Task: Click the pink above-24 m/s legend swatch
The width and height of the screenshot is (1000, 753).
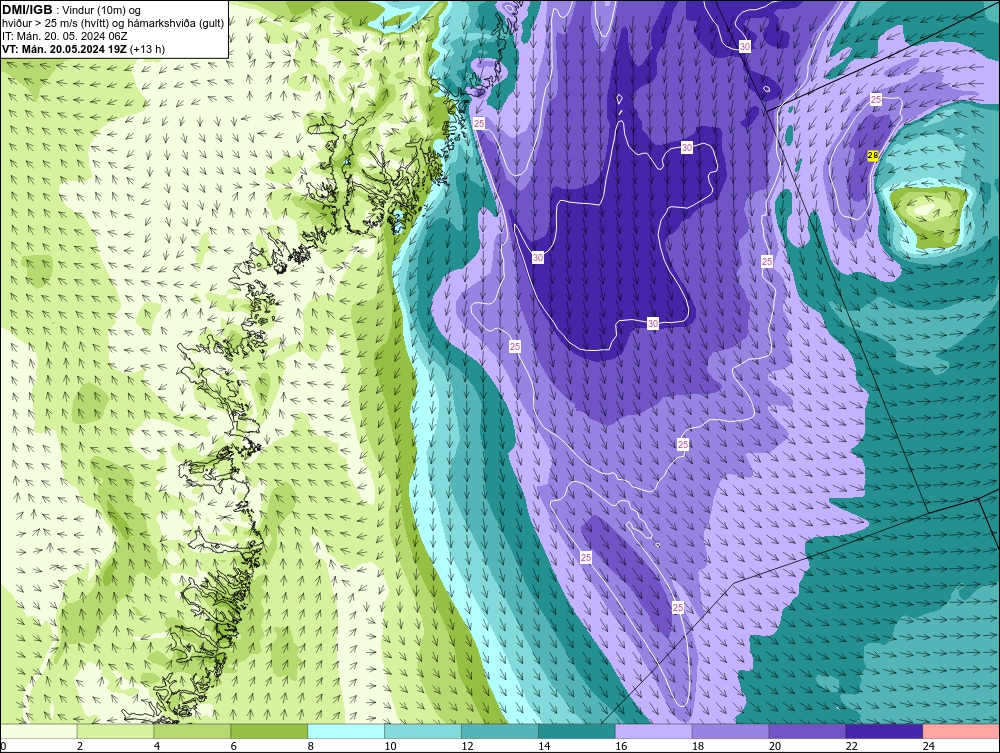Action: point(961,731)
